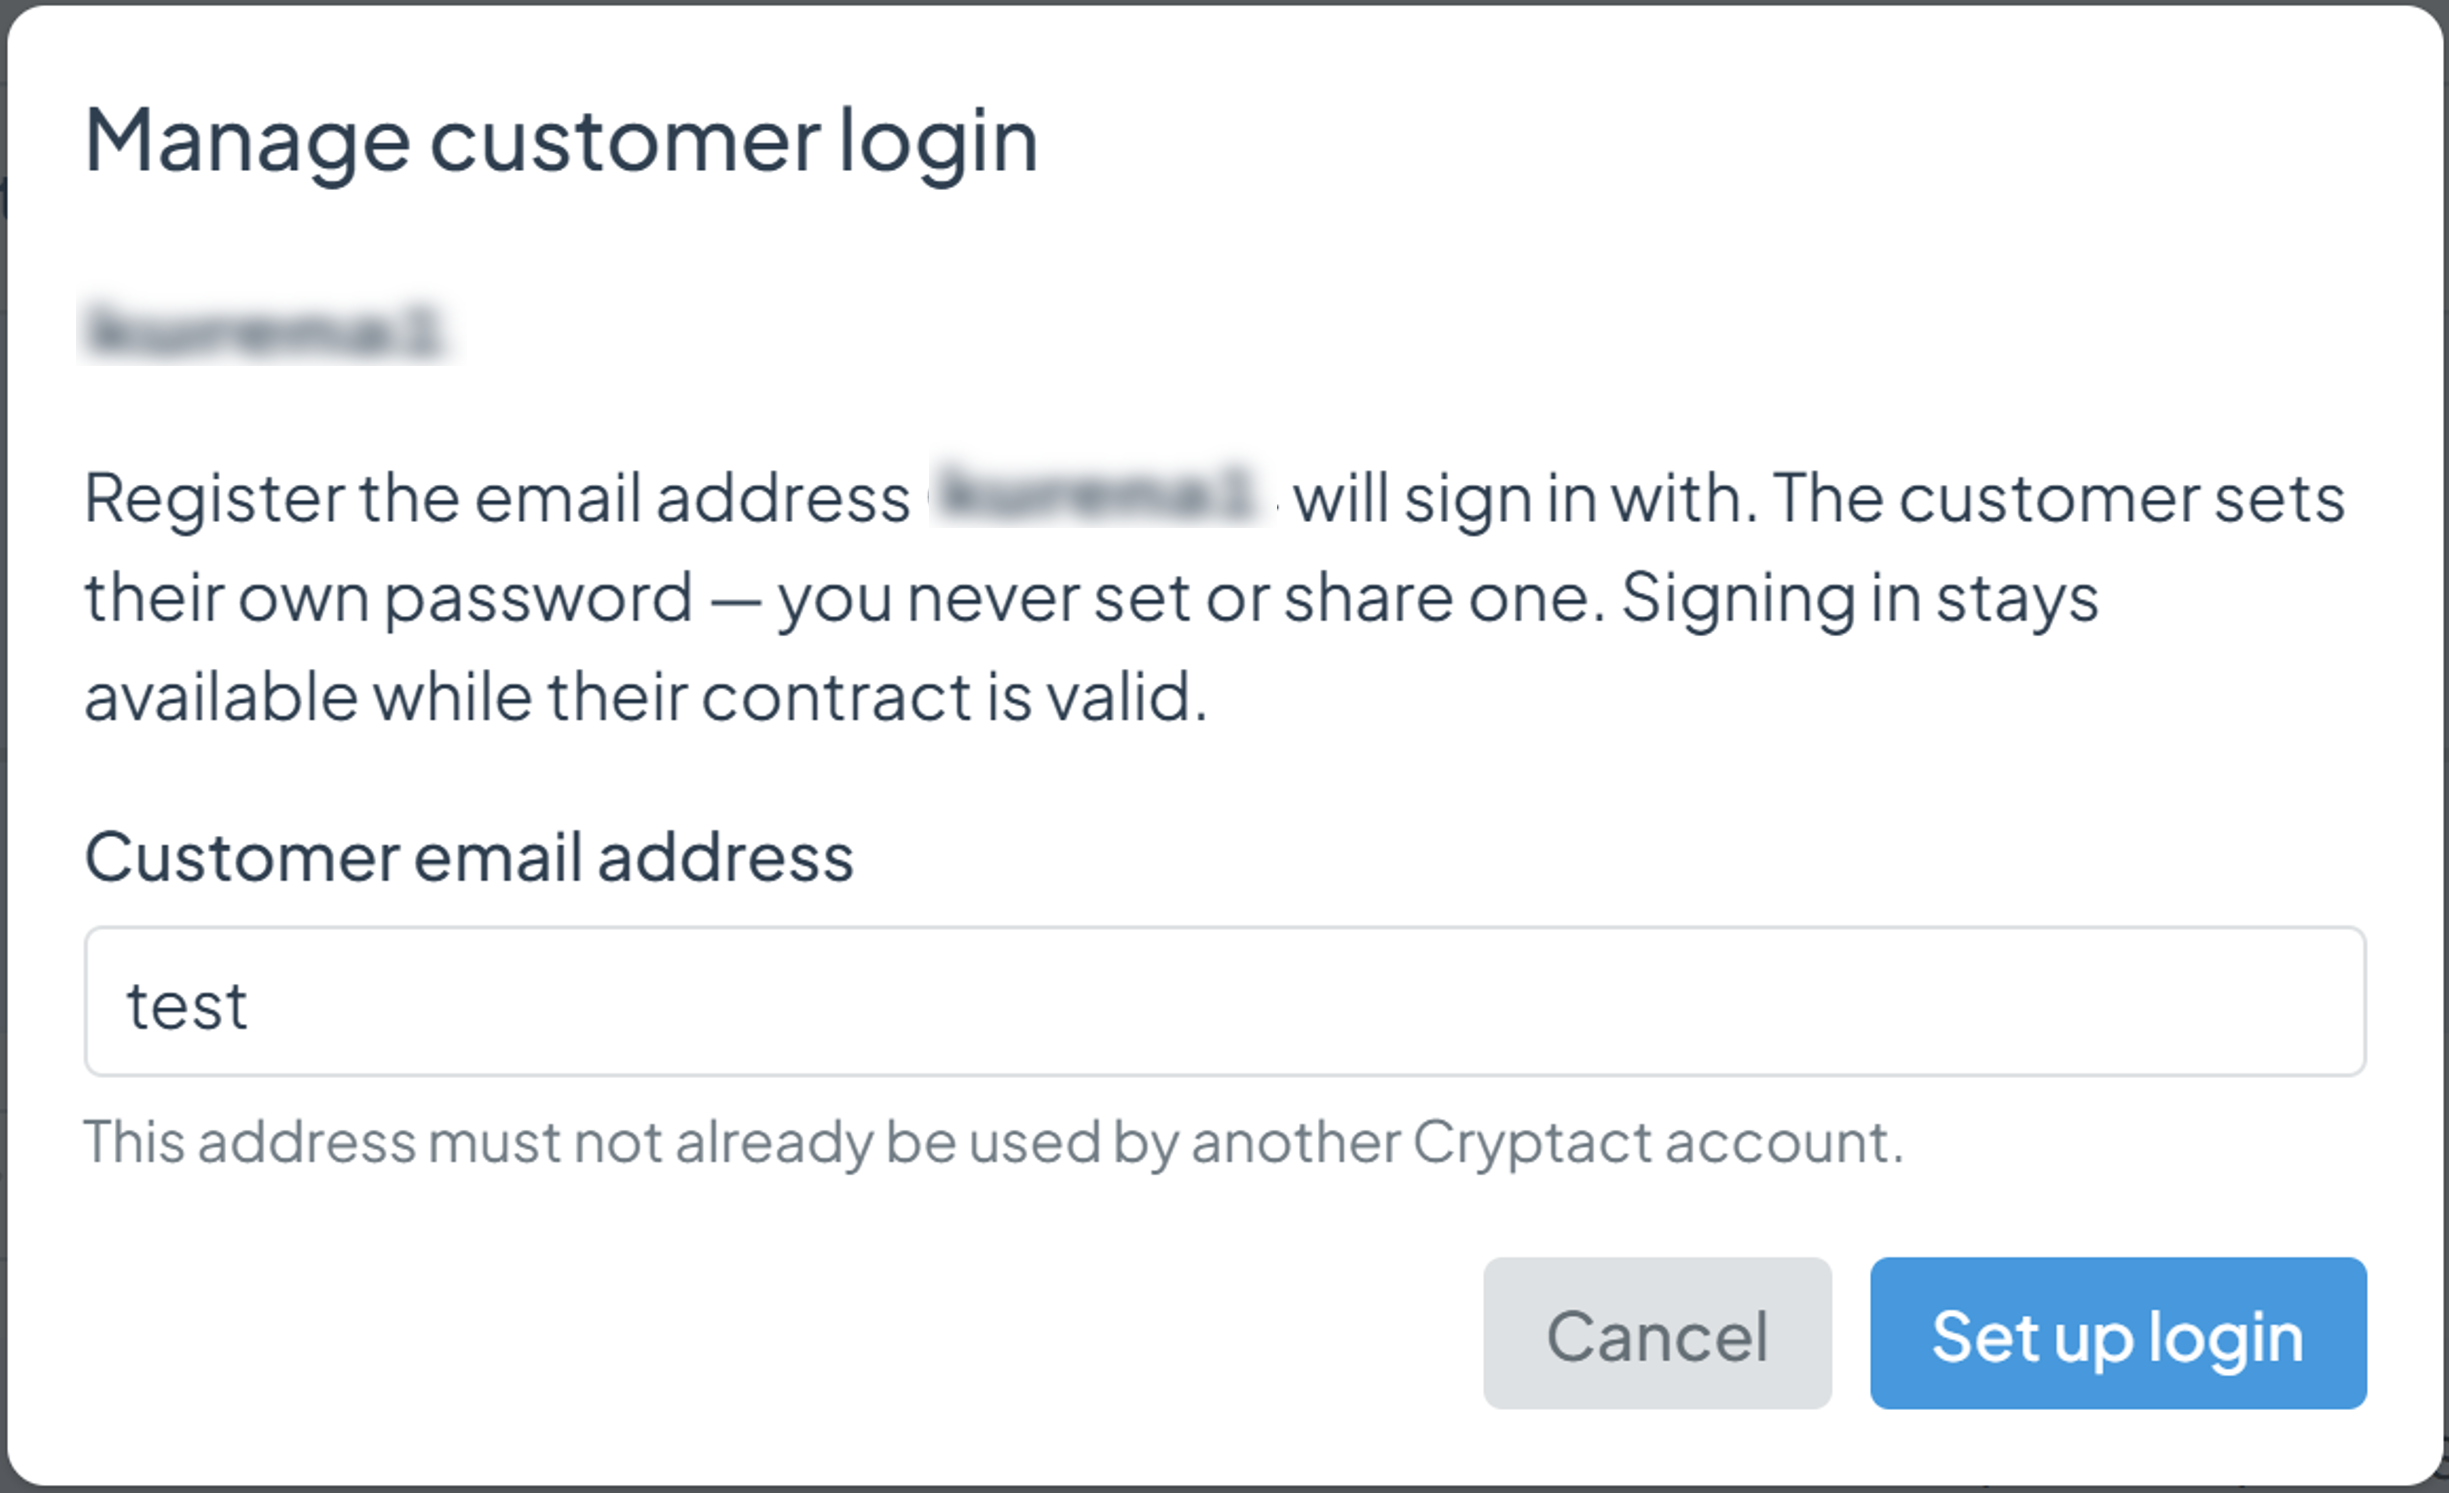Click the word 'Cryptact' in the helper text

click(x=1531, y=1143)
